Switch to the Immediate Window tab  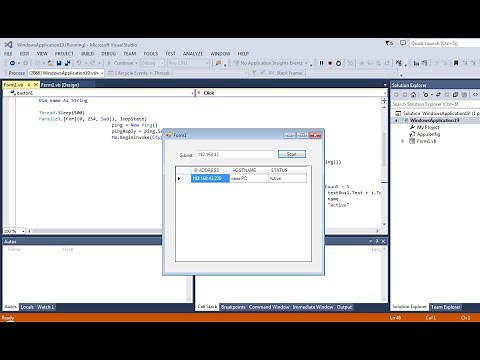[x=313, y=307]
